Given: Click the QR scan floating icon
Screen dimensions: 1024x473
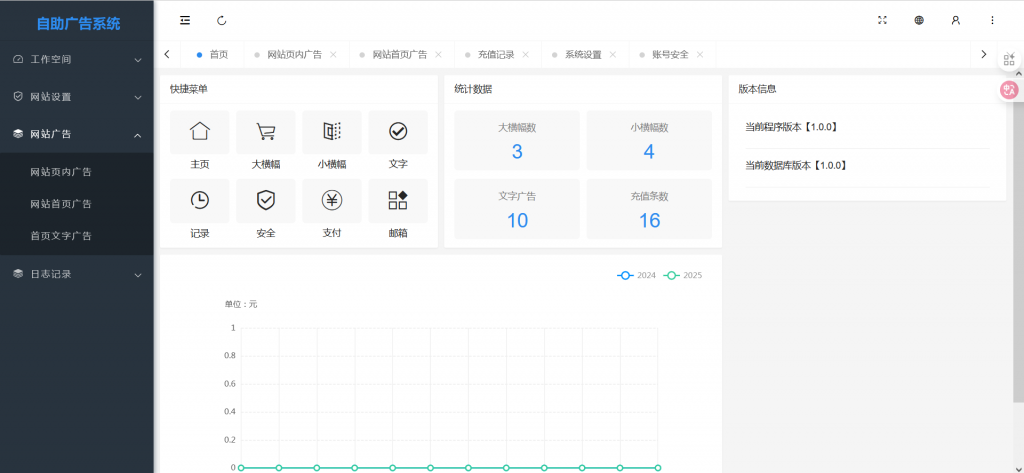Looking at the screenshot, I should 1009,60.
